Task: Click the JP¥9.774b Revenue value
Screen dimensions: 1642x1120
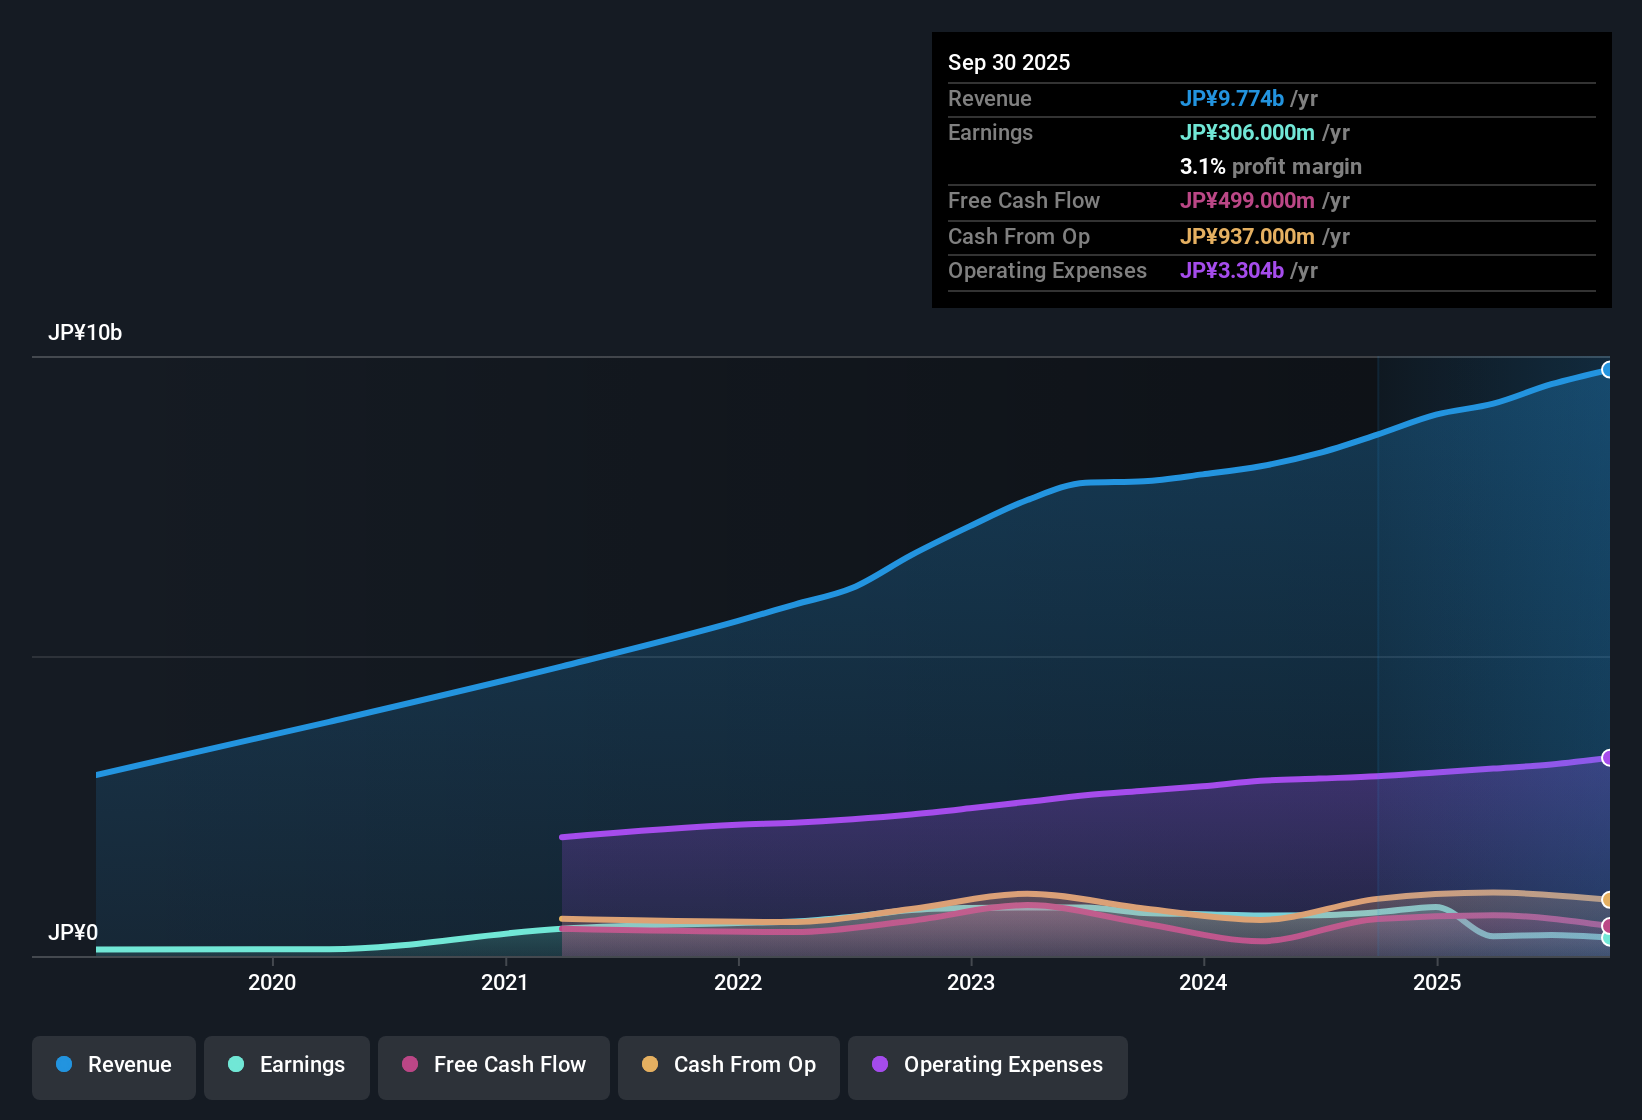Action: click(1232, 98)
